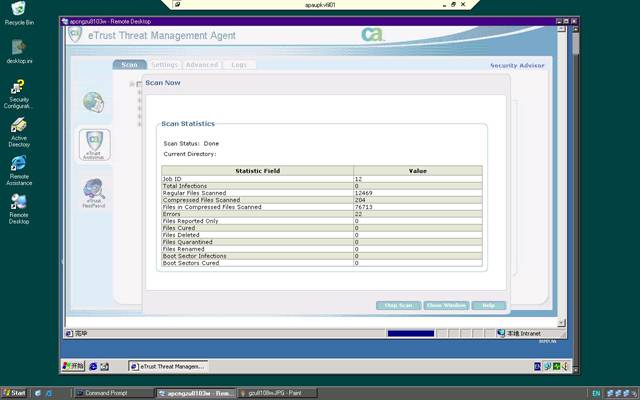Open the eTrust Antivirus sidebar icon

coord(93,144)
